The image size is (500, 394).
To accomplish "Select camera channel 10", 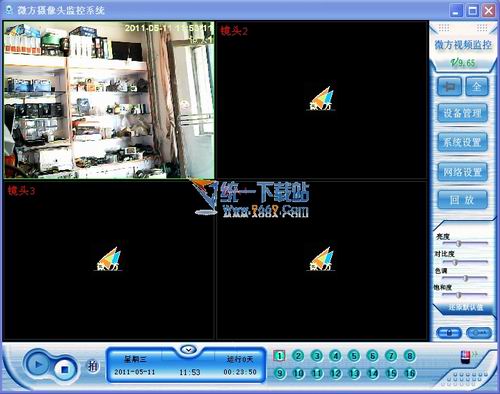I will [298, 373].
